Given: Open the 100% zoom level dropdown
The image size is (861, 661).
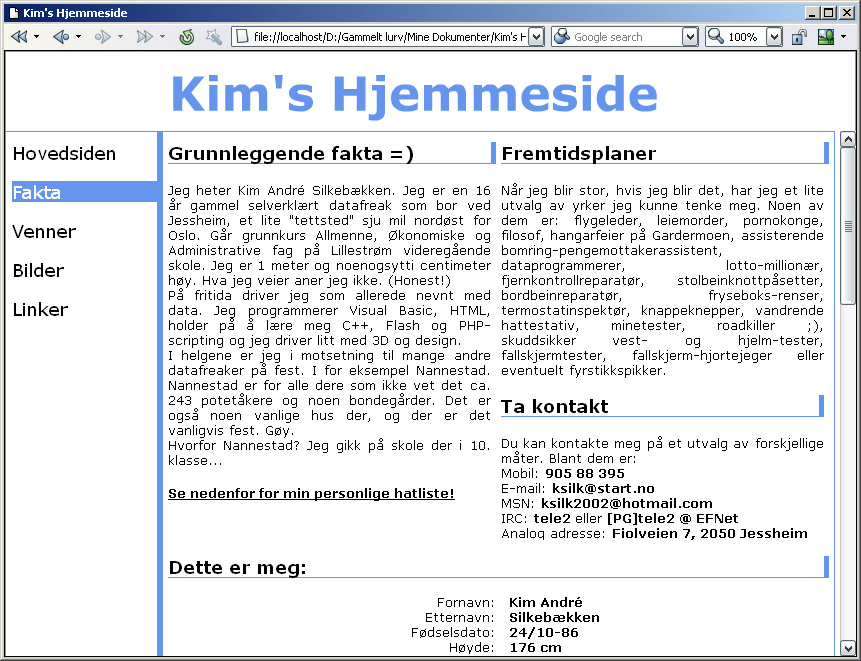Looking at the screenshot, I should (773, 37).
